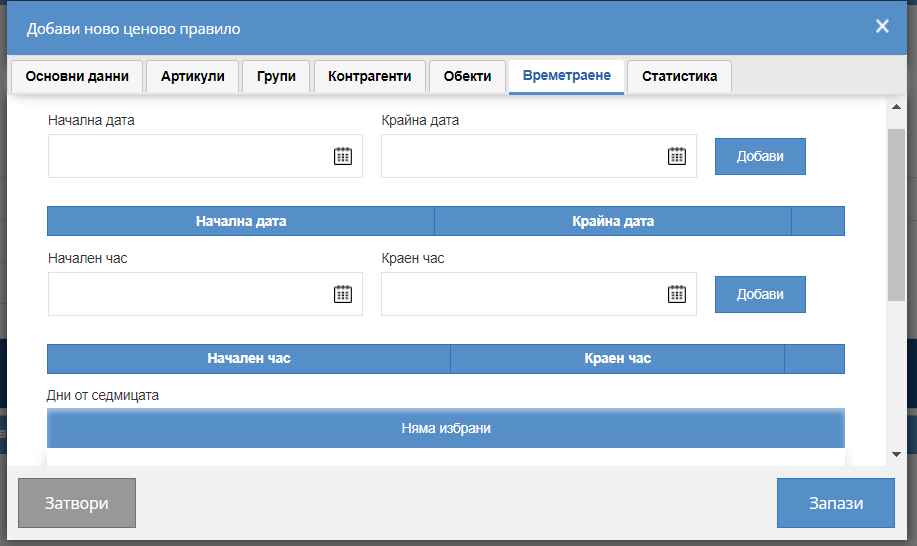917x546 pixels.
Task: Go to the Статистика tab
Action: click(x=680, y=76)
